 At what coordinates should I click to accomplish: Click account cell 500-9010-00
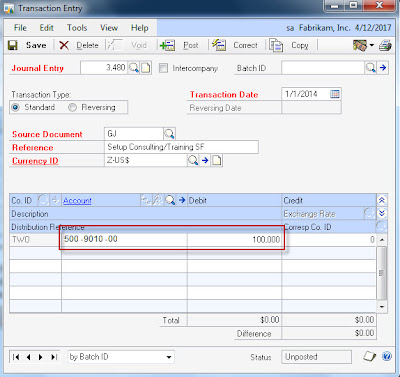pyautogui.click(x=124, y=239)
